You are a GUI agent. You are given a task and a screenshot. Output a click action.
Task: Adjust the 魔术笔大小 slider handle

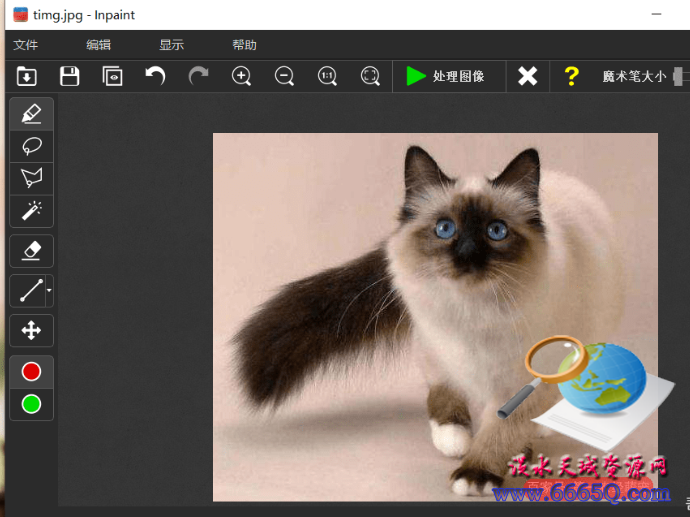pyautogui.click(x=678, y=77)
